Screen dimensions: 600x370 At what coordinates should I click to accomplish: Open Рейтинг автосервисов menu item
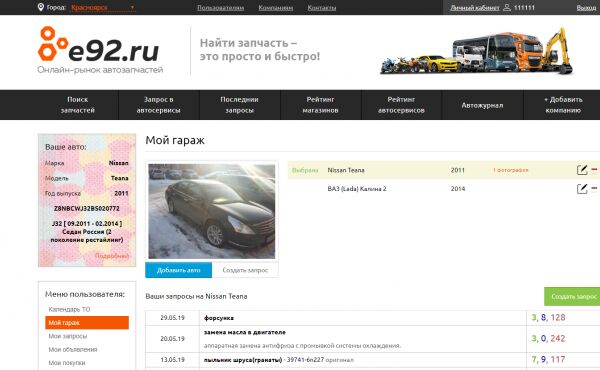(401, 105)
